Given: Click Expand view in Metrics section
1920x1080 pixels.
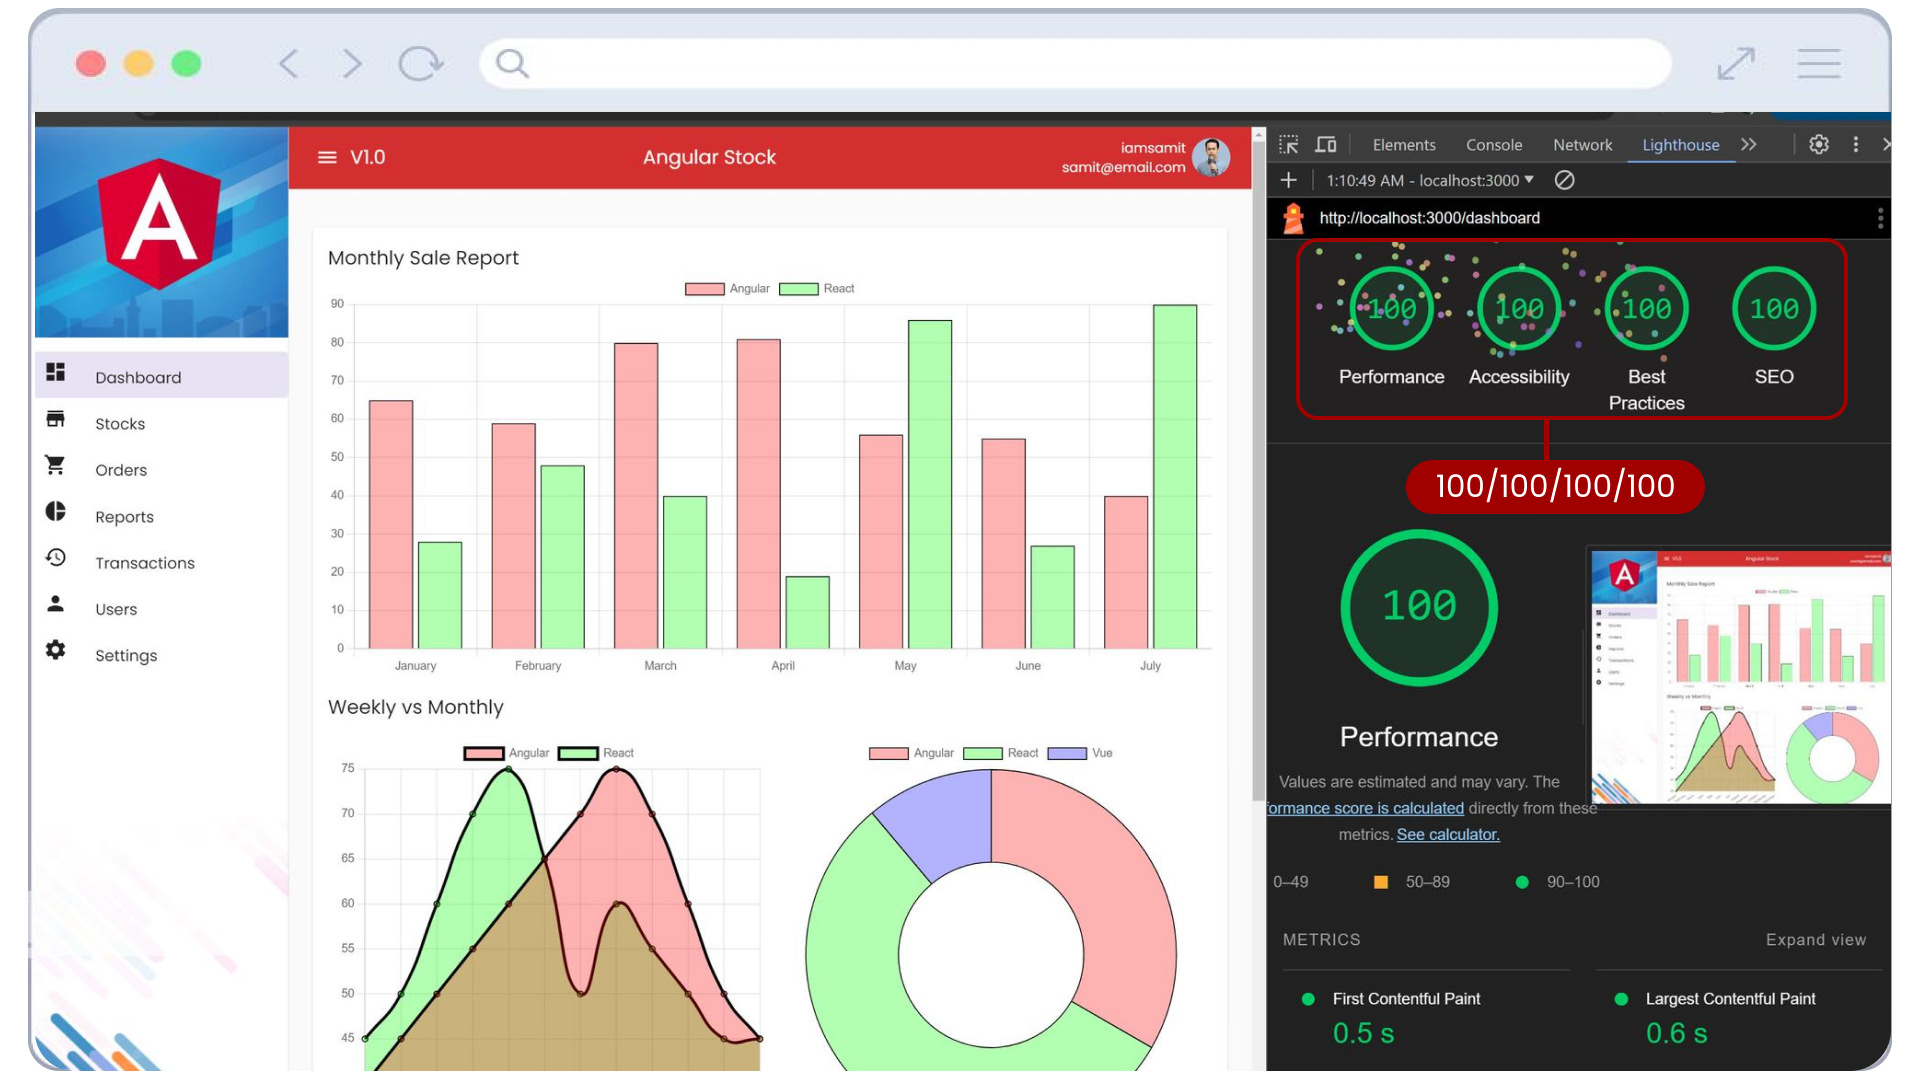Looking at the screenshot, I should [1816, 940].
